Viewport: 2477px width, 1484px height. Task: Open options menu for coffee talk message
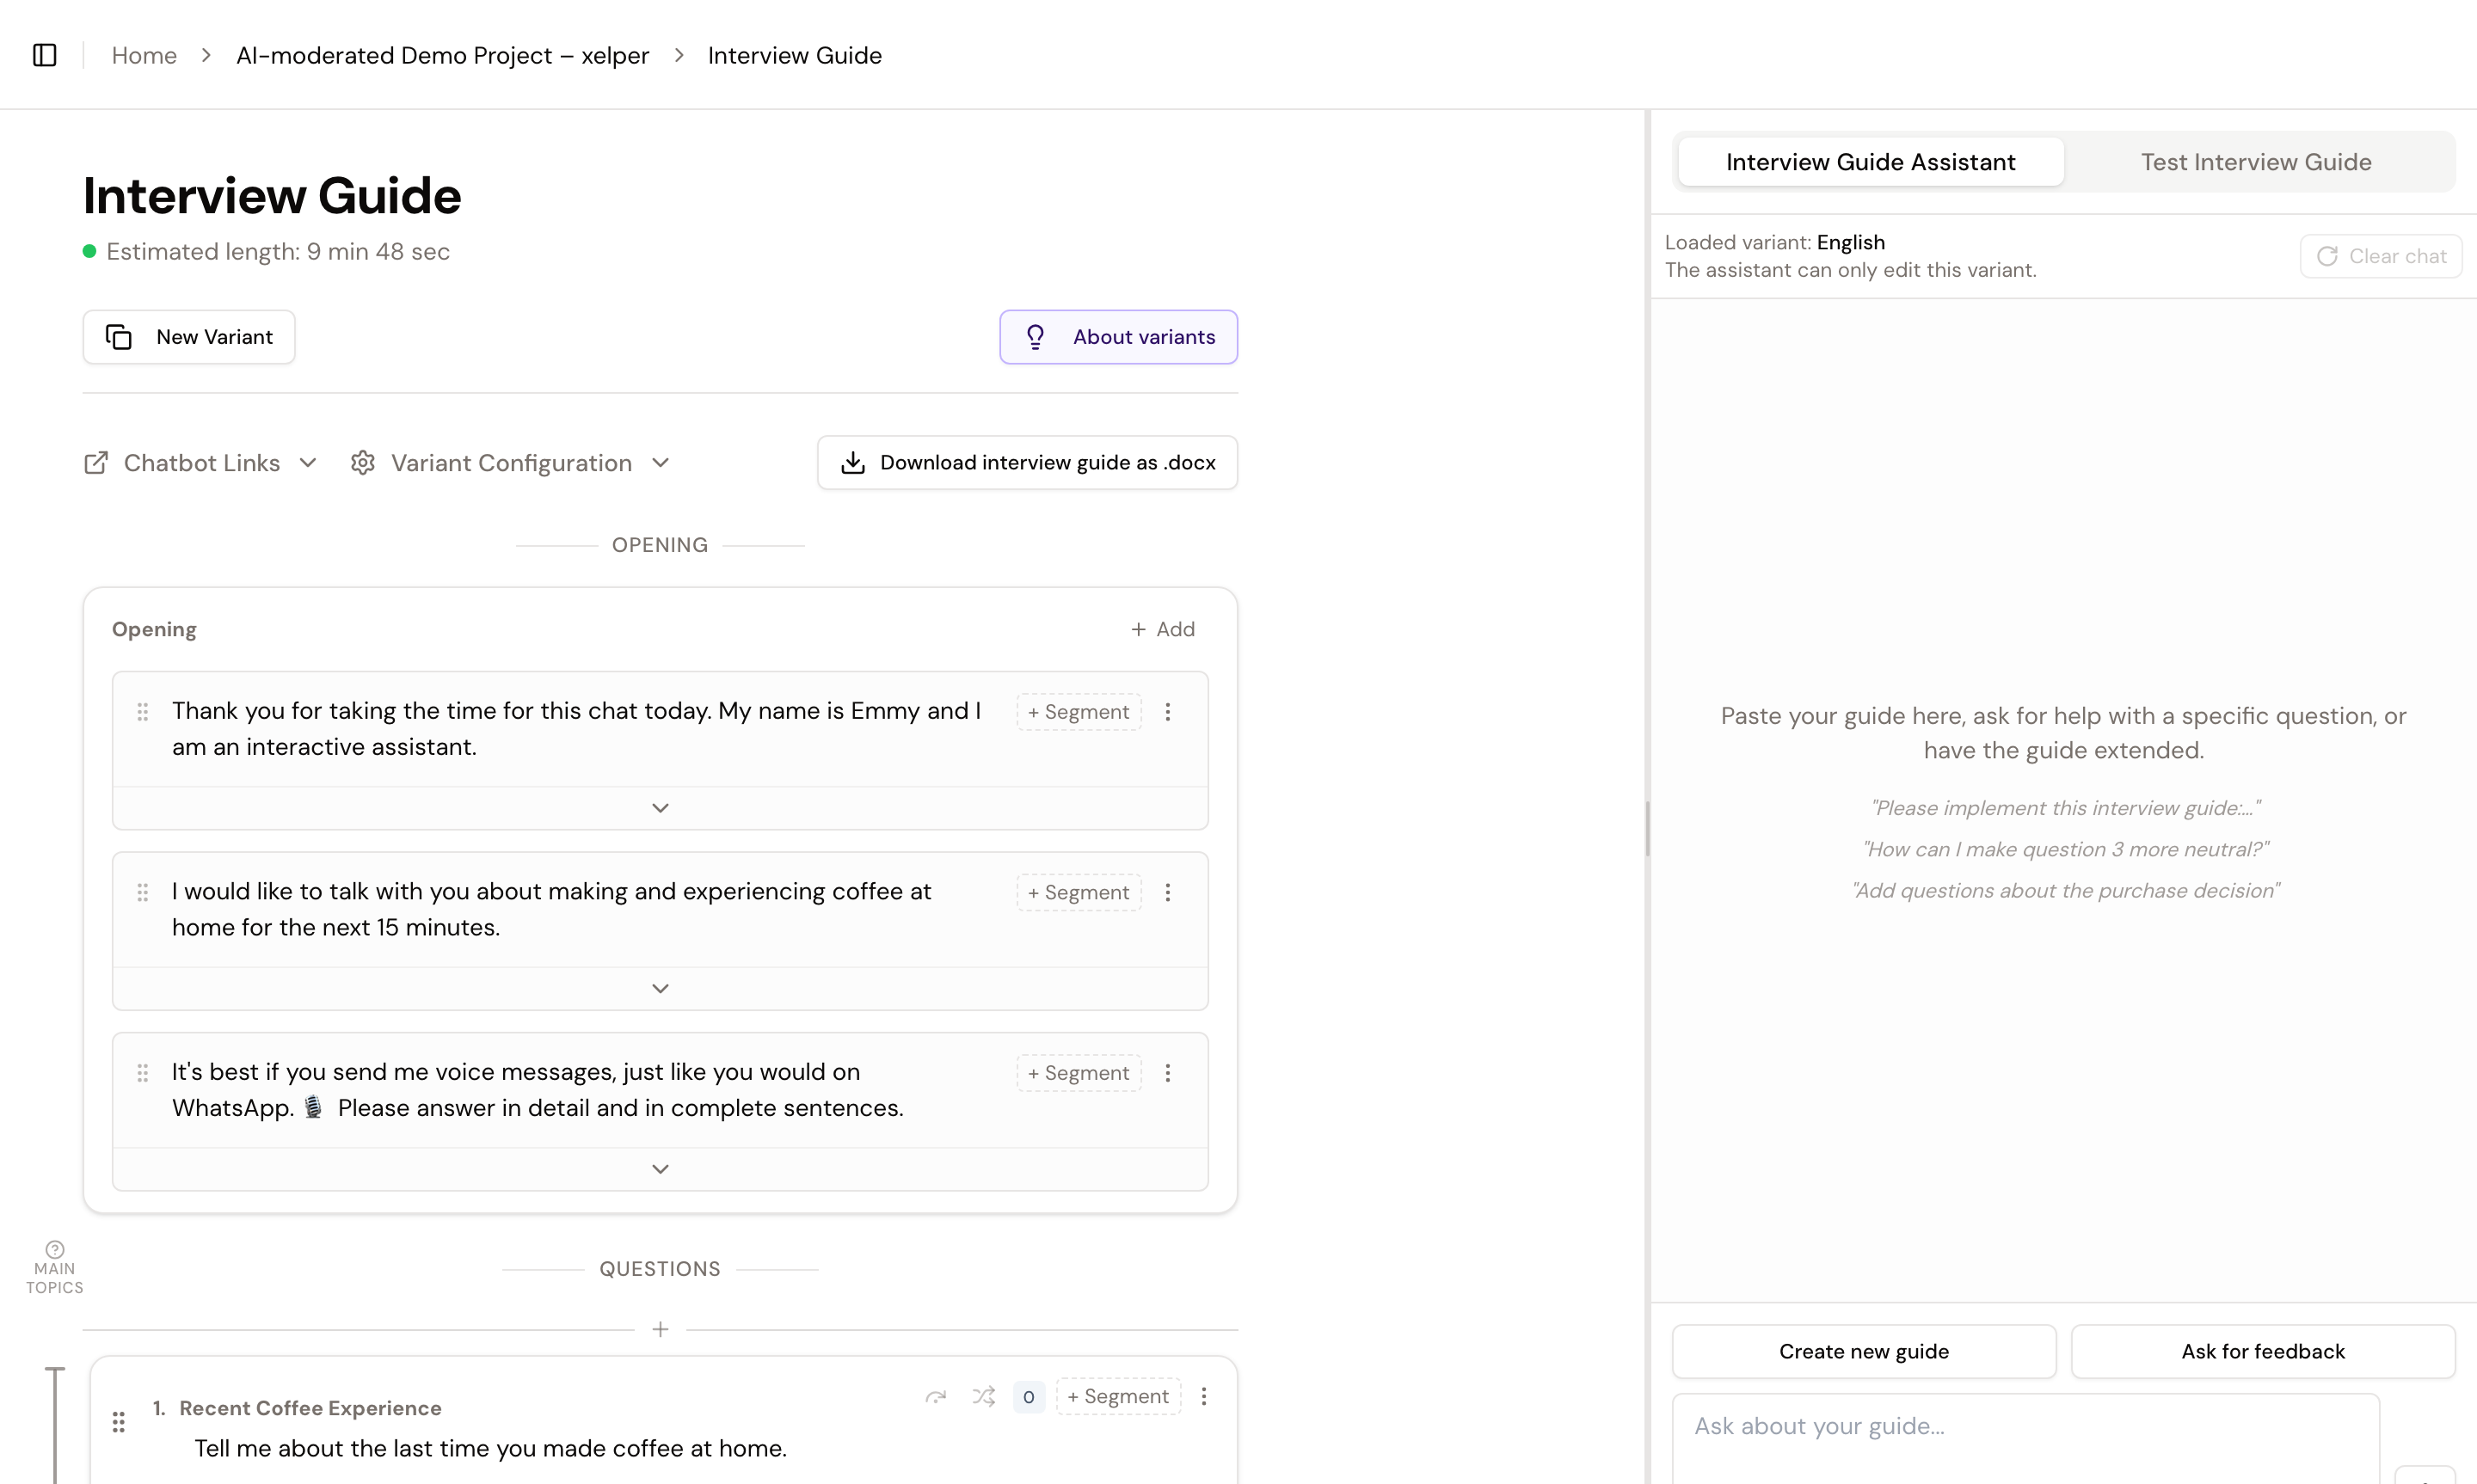pyautogui.click(x=1167, y=892)
